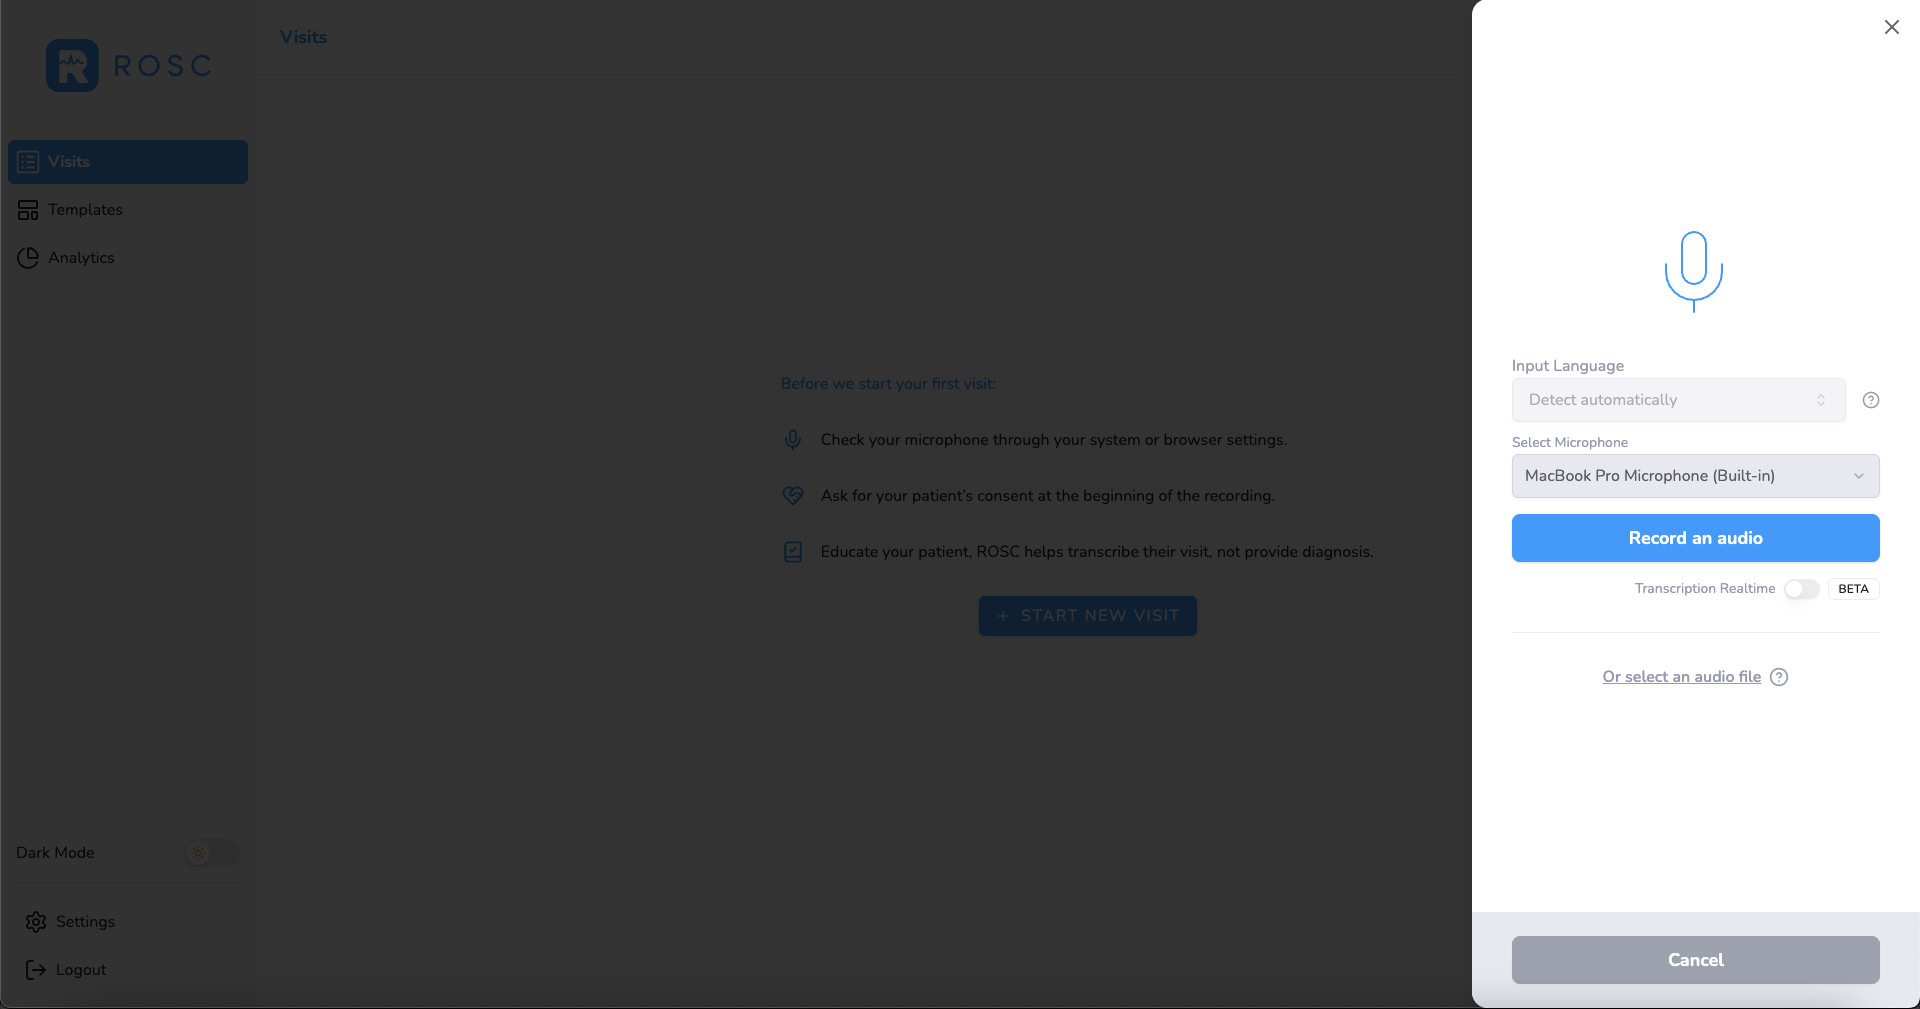1920x1009 pixels.
Task: Click Or select an audio file link
Action: 1681,677
